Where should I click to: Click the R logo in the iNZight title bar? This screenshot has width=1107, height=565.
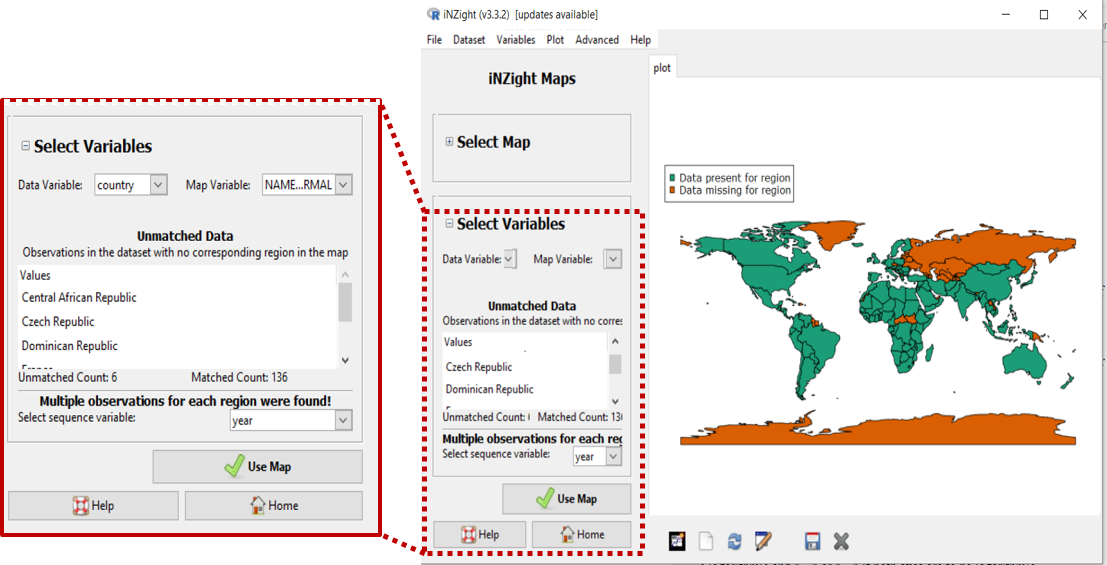433,14
